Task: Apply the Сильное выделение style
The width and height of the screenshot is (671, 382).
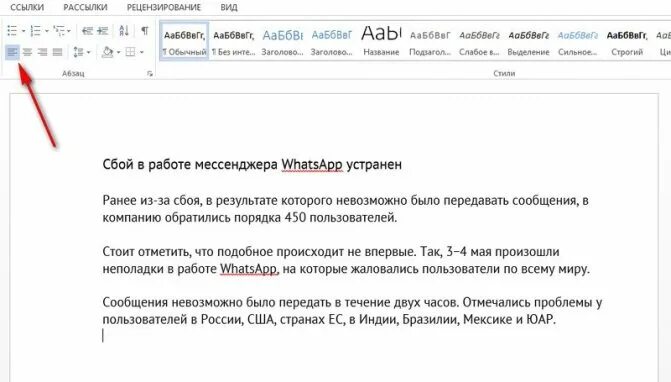Action: (x=578, y=41)
